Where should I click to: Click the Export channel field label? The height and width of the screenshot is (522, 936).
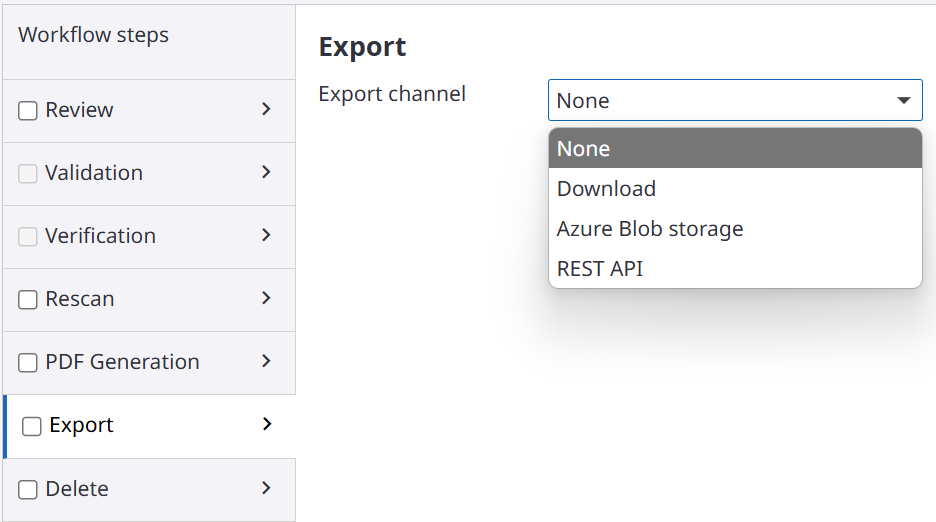coord(392,94)
